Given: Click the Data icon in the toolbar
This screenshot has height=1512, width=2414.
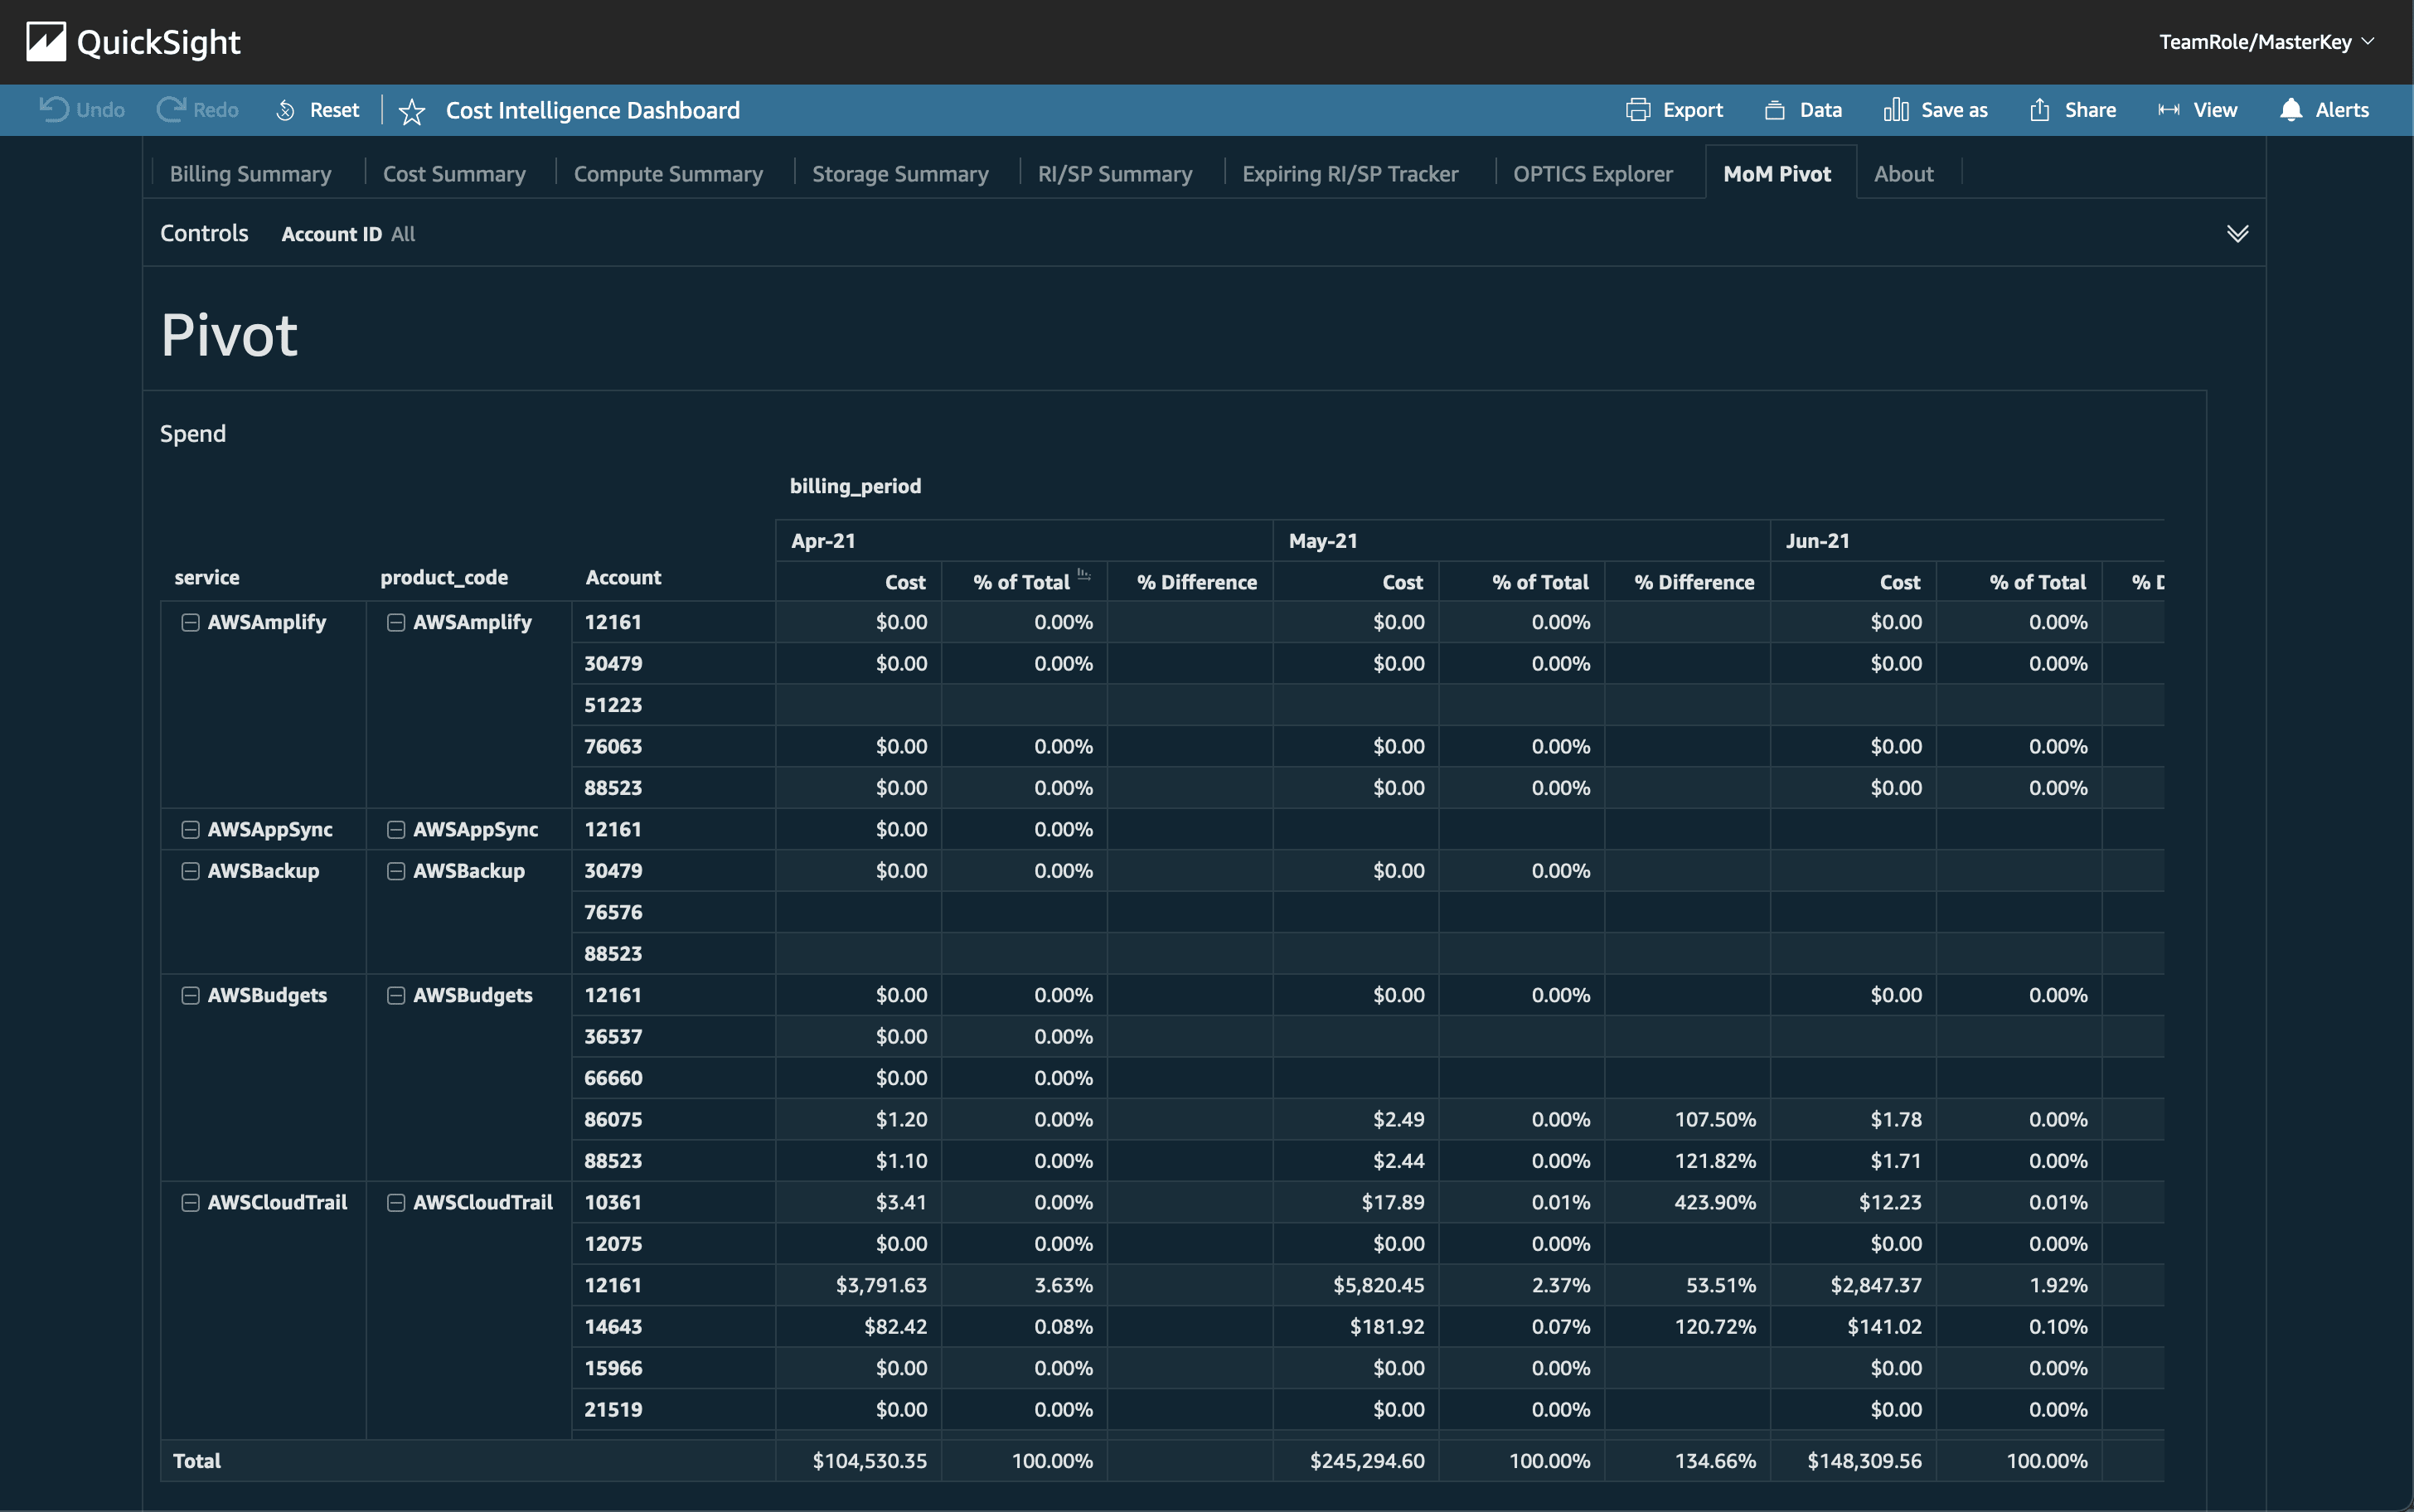Looking at the screenshot, I should [x=1775, y=110].
